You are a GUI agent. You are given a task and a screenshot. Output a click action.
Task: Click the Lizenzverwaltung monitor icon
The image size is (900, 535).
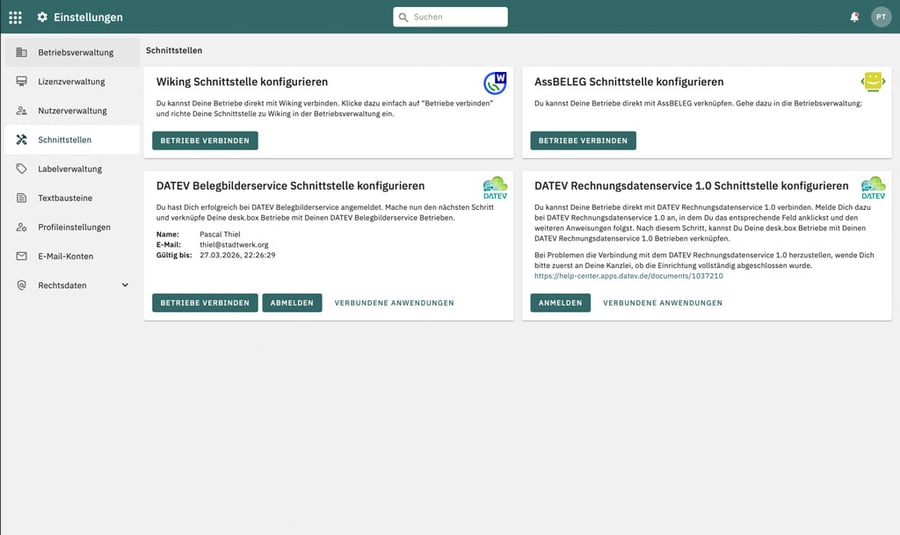pyautogui.click(x=22, y=82)
